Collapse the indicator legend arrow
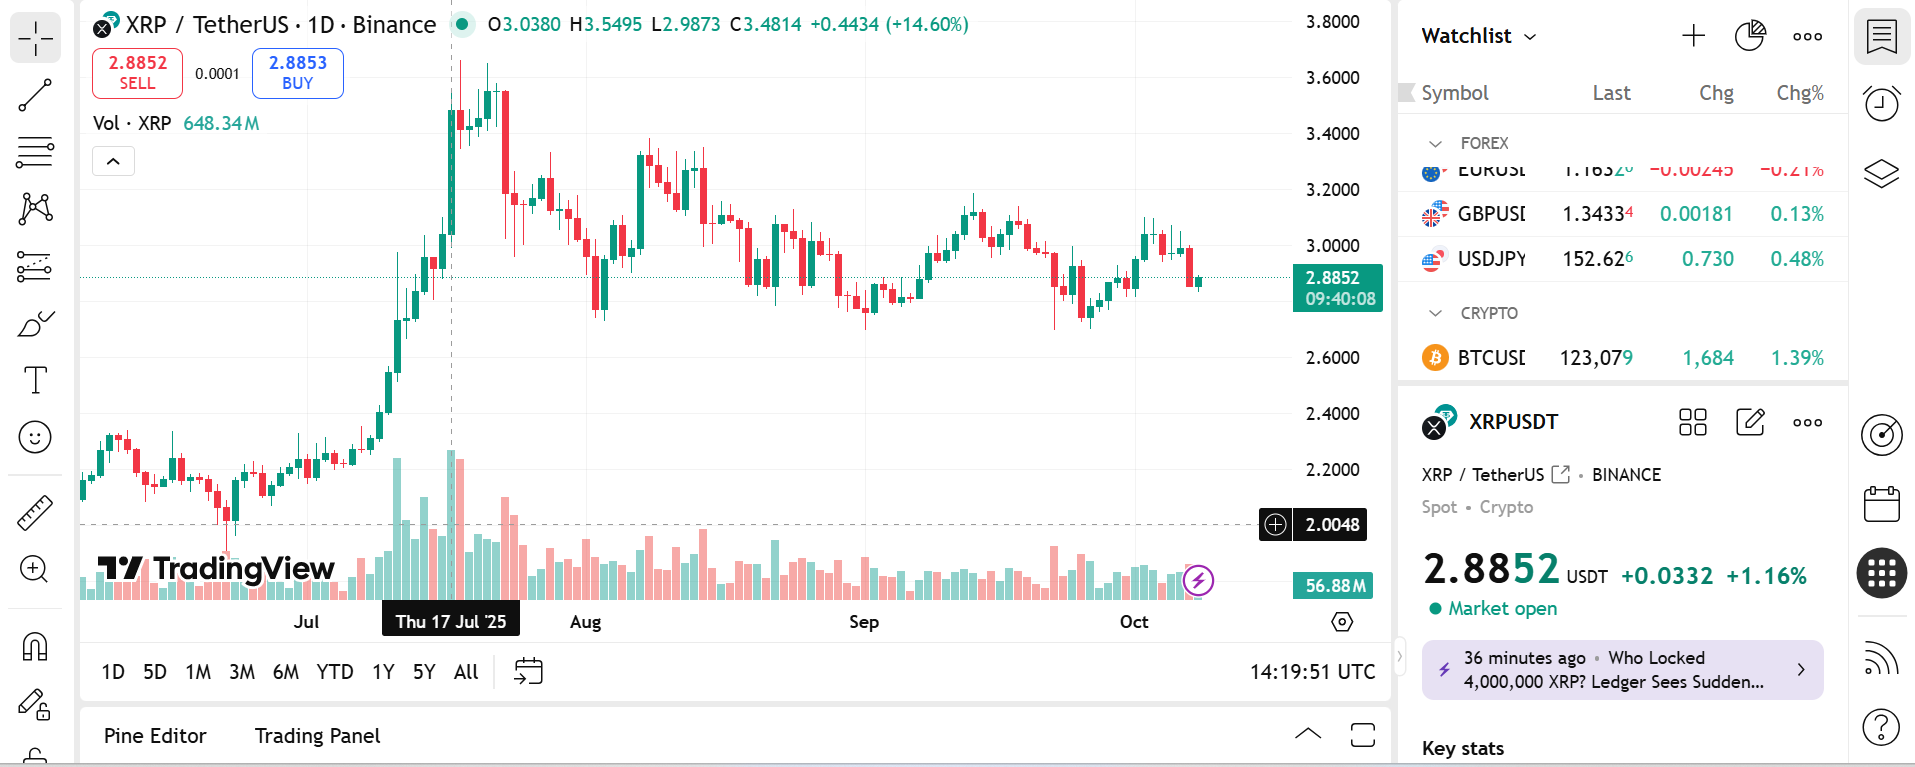This screenshot has width=1915, height=767. click(x=113, y=161)
